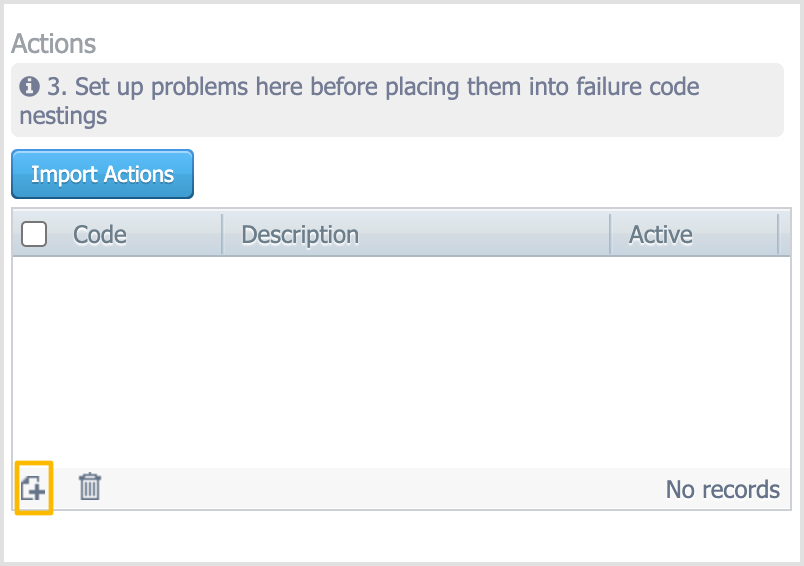Viewport: 804px width, 566px height.
Task: Sort by the Active column header
Action: (660, 235)
